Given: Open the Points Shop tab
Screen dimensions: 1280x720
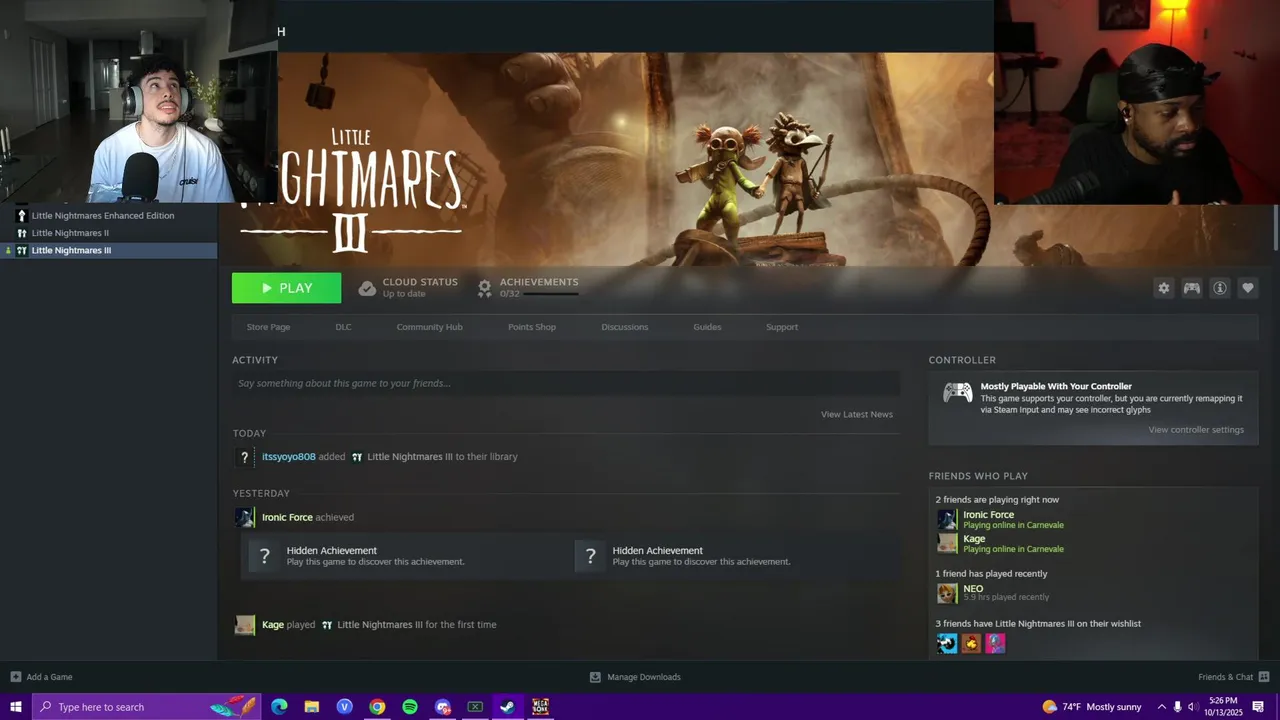Looking at the screenshot, I should [532, 327].
